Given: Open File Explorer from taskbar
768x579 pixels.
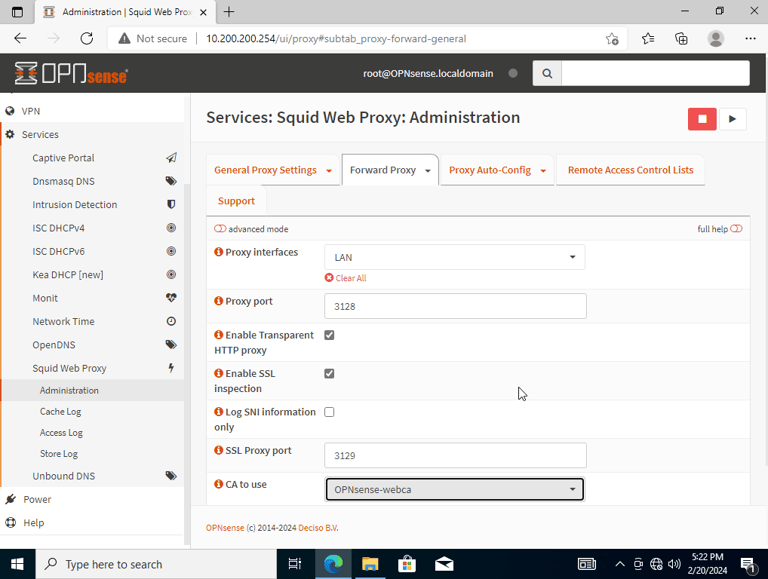Looking at the screenshot, I should coord(370,564).
